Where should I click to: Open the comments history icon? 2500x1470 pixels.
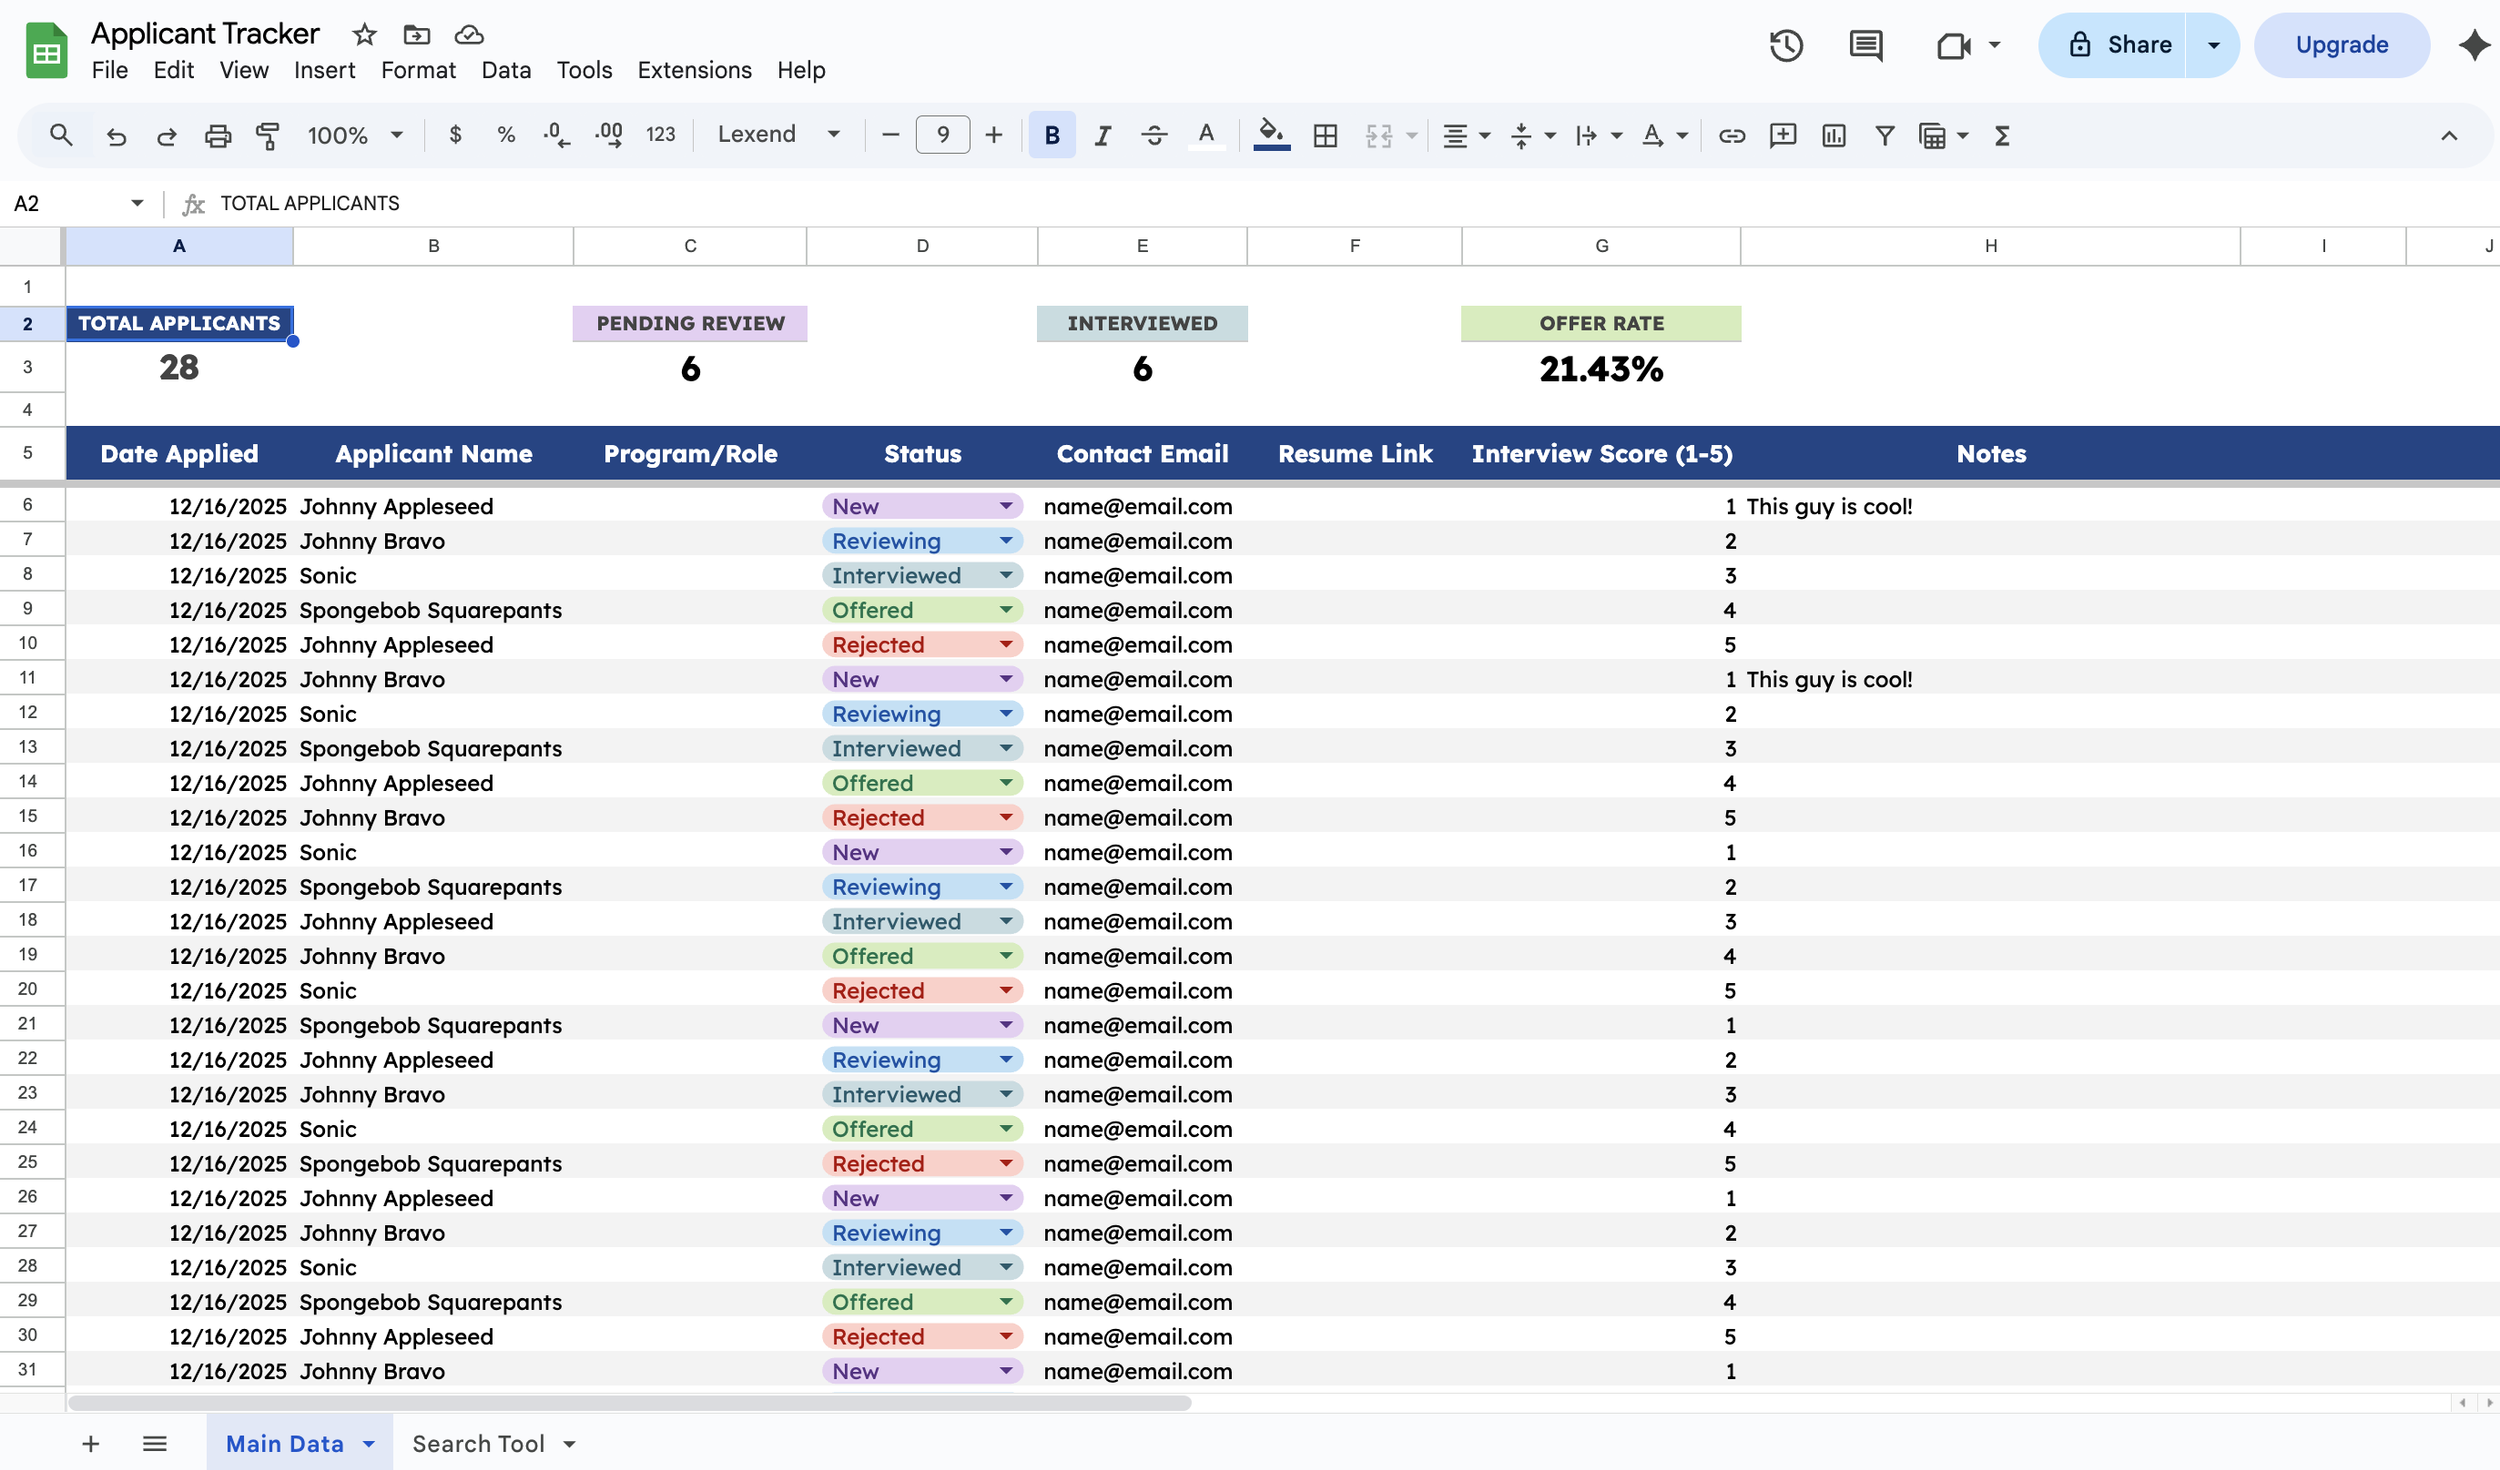(1865, 45)
